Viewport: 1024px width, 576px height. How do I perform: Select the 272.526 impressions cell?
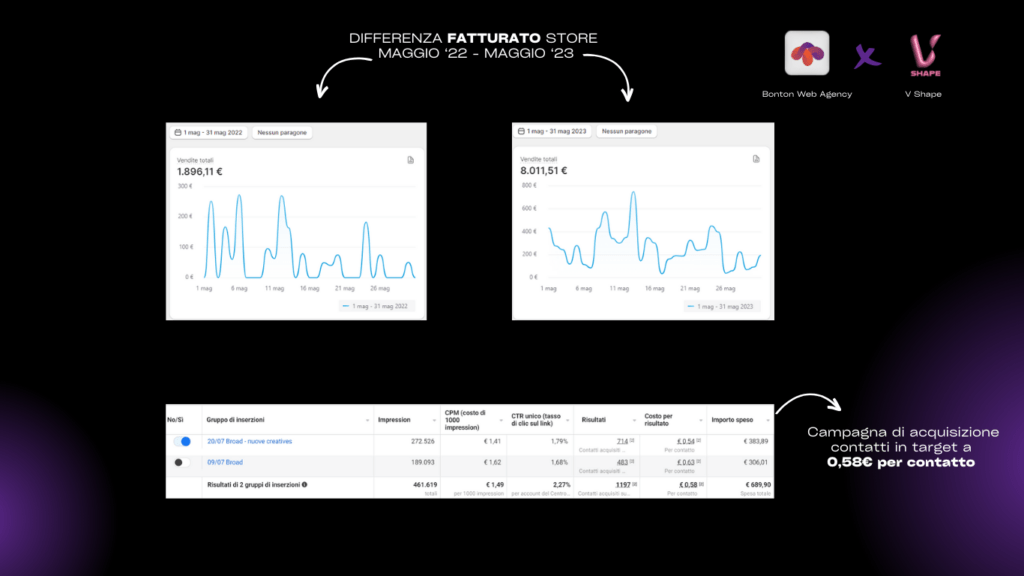[423, 441]
